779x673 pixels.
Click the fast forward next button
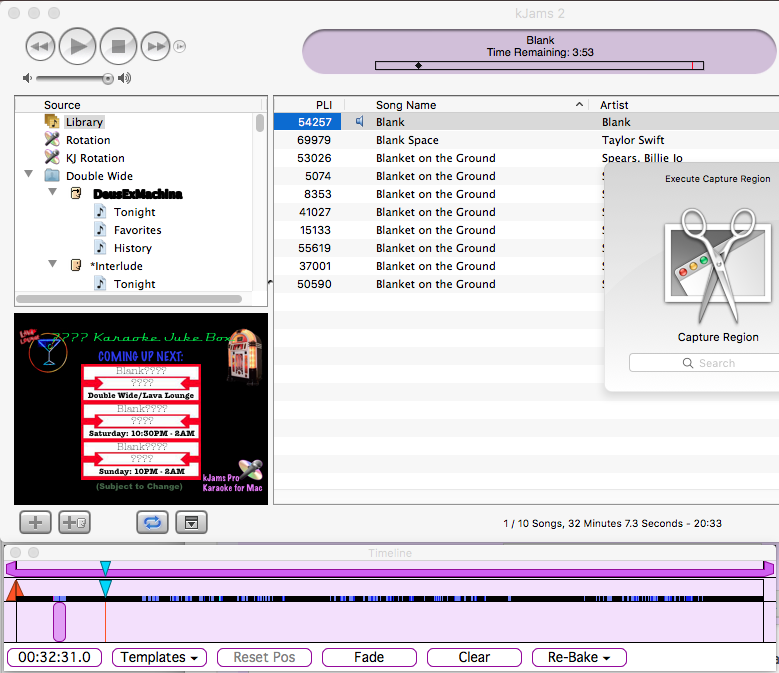[155, 46]
